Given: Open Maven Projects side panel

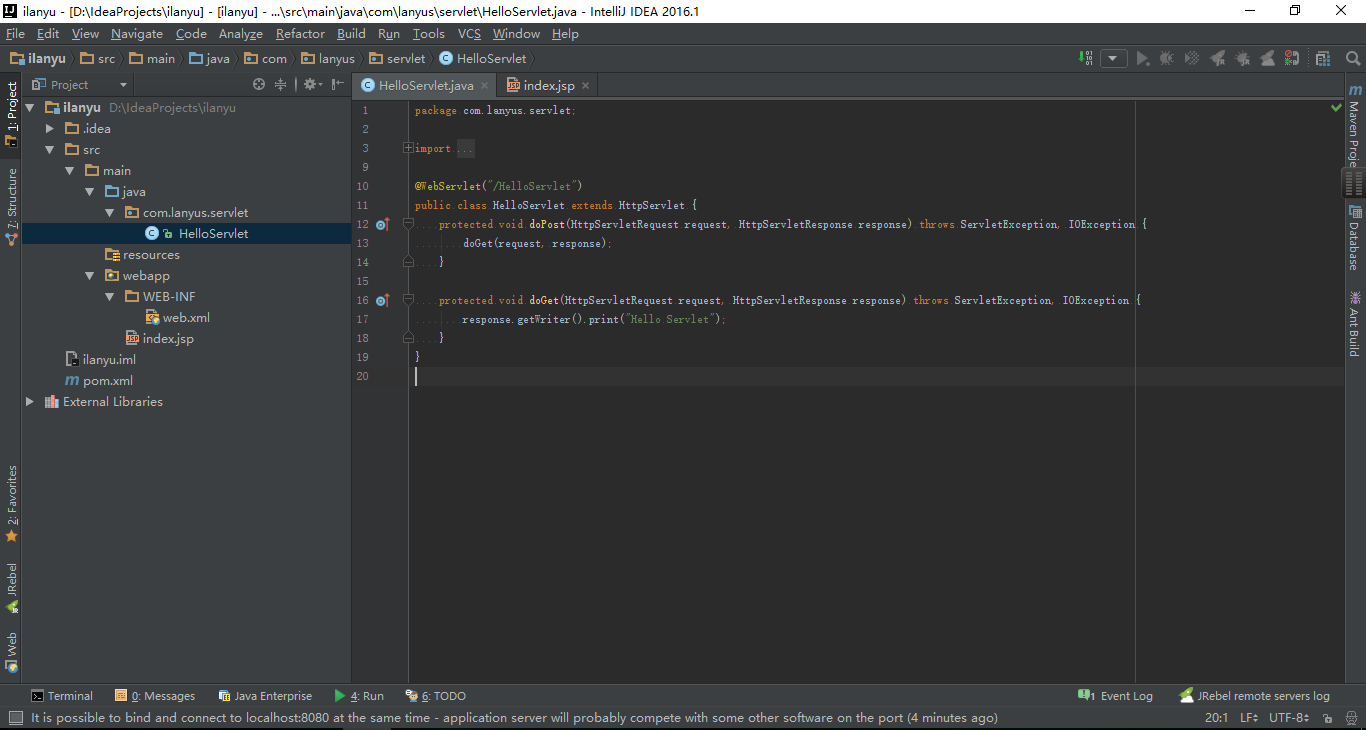Looking at the screenshot, I should click(1354, 126).
